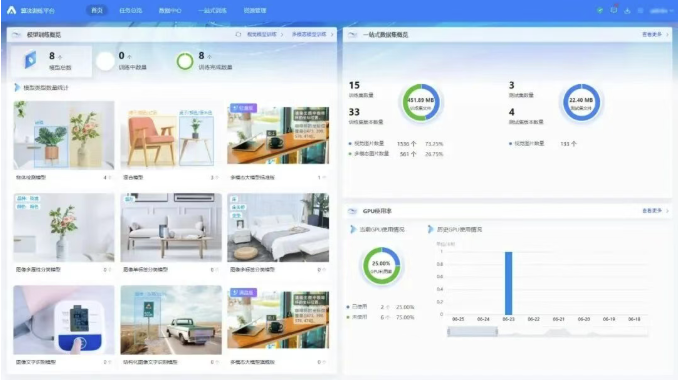679x380 pixels.
Task: Open the 混合模型 card with pink chair
Action: [x=171, y=135]
